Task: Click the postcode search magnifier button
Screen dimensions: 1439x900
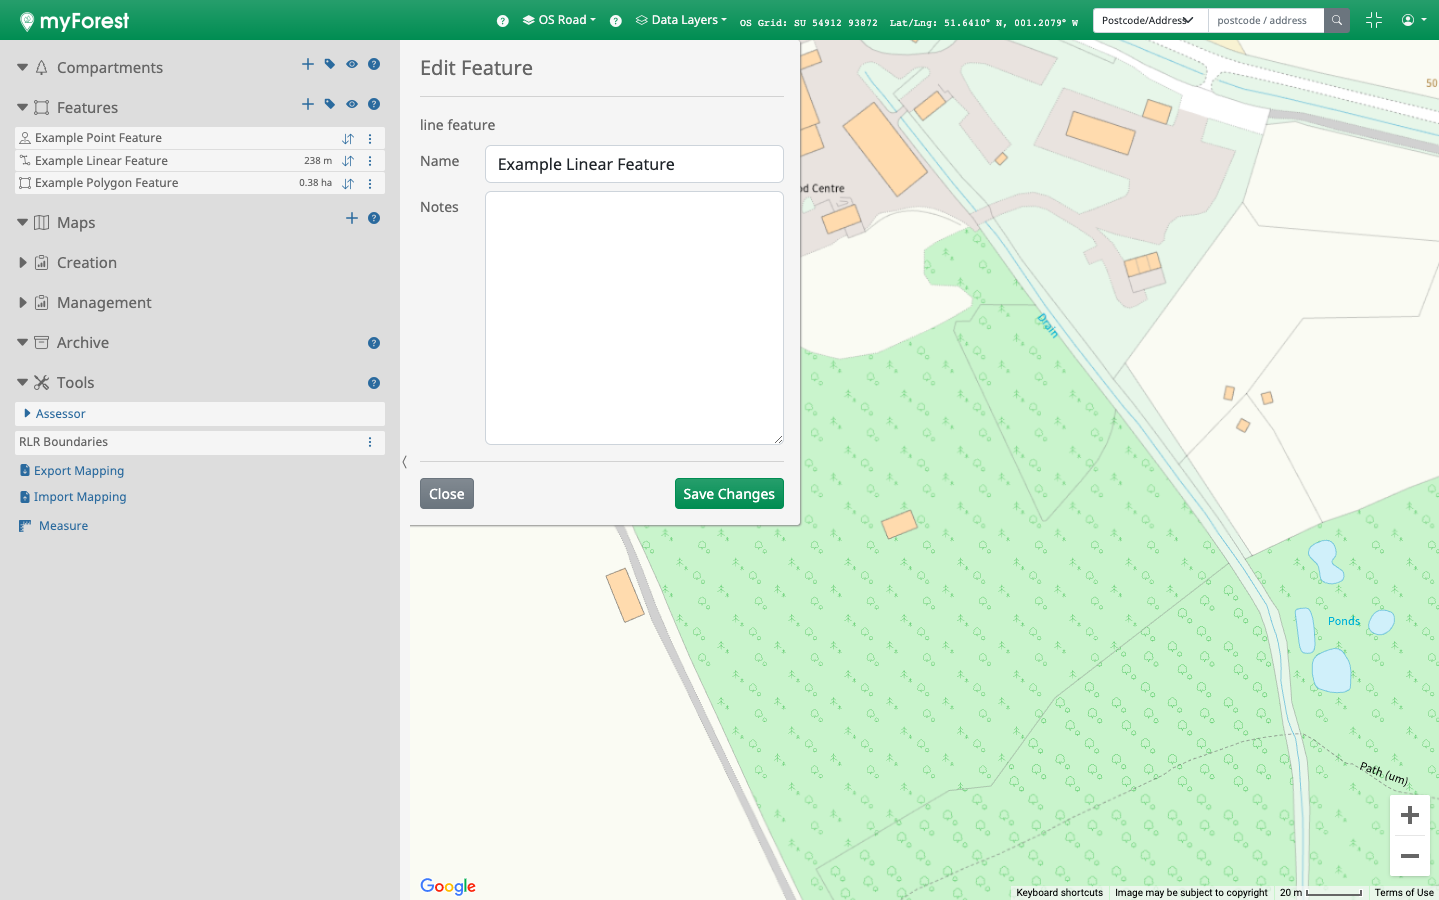Action: point(1337,20)
